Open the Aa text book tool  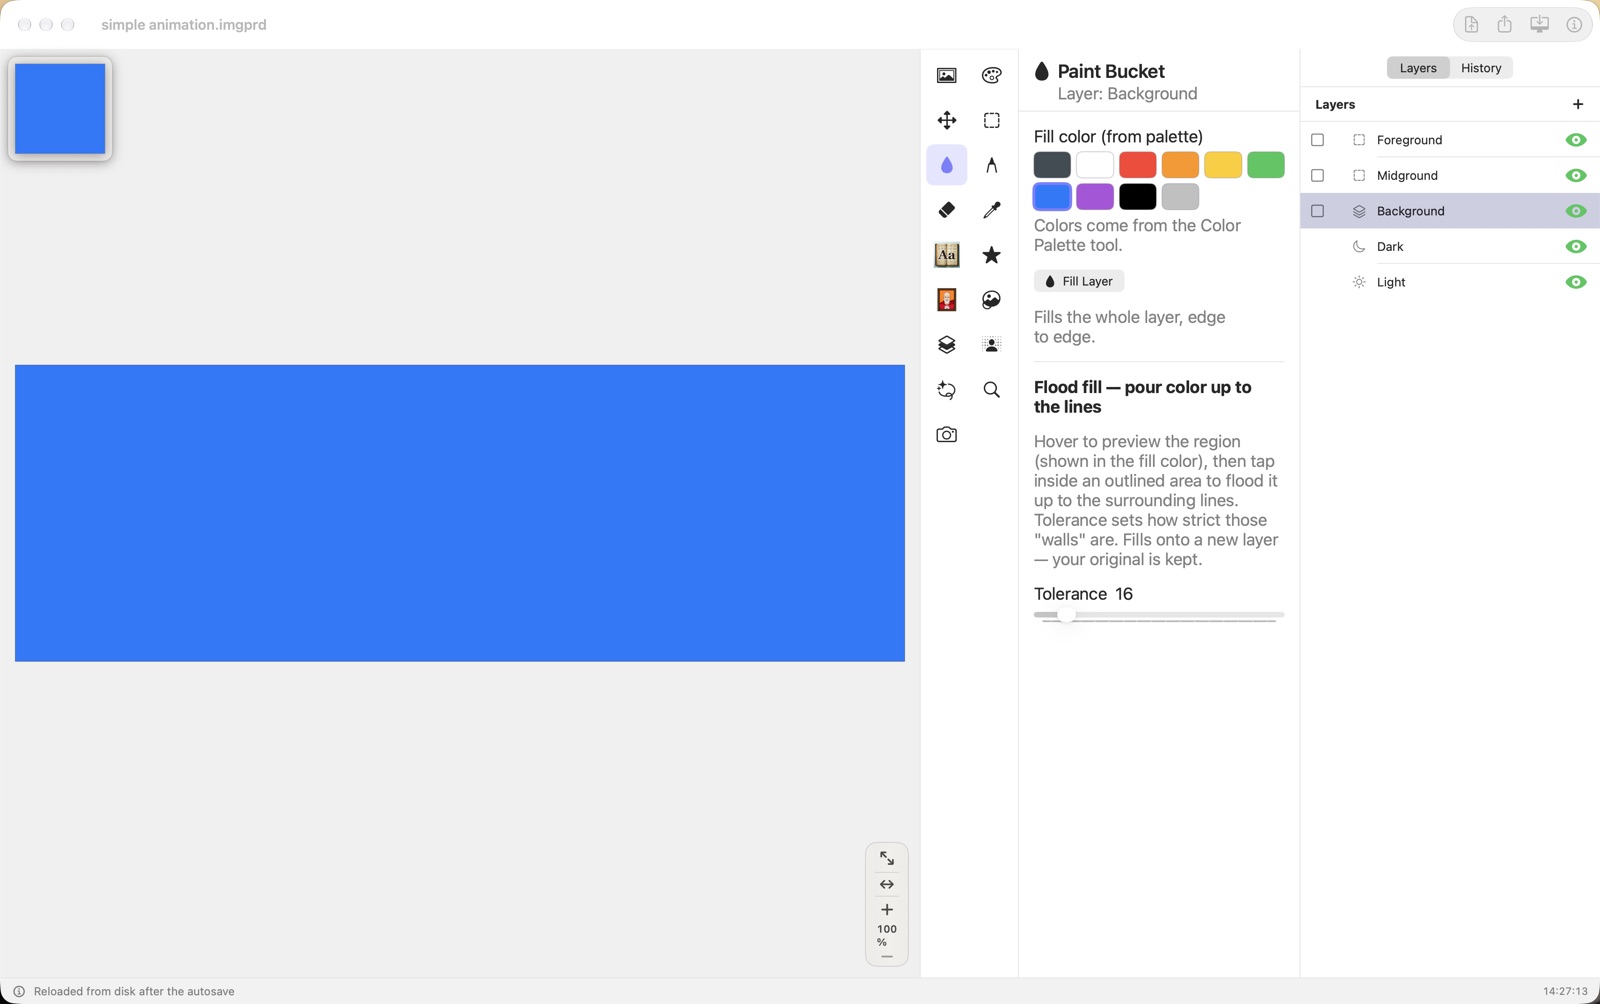(946, 255)
